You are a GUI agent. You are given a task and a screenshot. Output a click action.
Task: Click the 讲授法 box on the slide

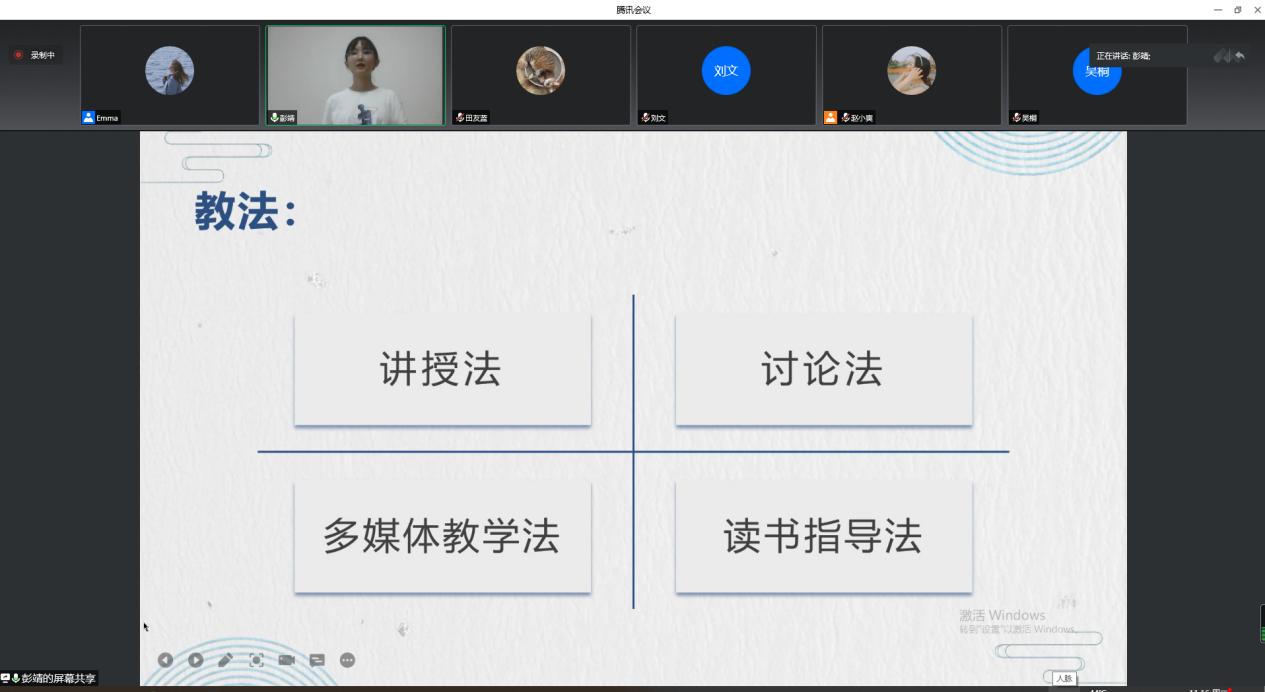coord(442,370)
